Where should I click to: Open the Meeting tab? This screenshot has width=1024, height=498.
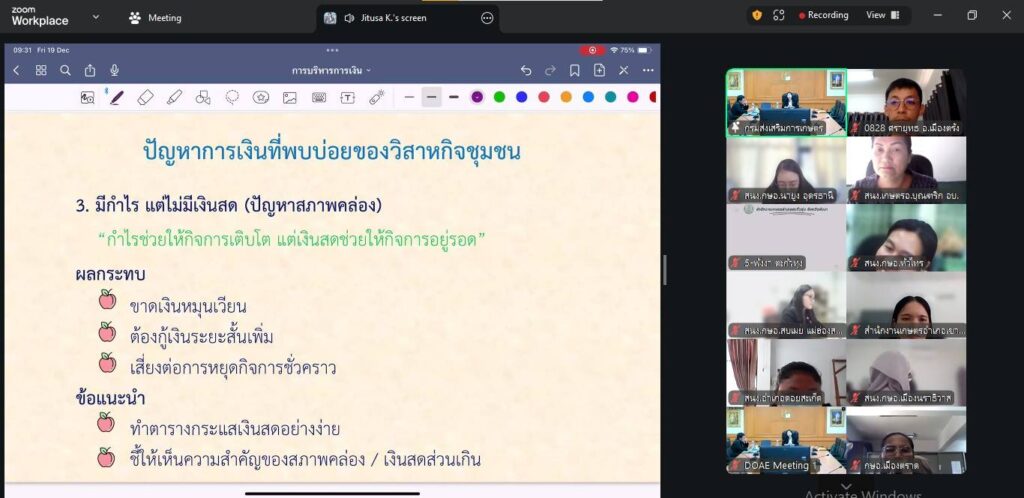156,18
